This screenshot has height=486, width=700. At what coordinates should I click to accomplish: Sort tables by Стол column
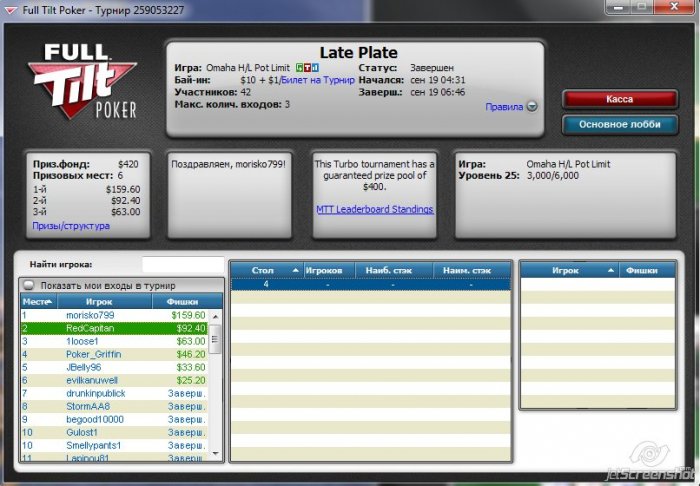coord(267,270)
